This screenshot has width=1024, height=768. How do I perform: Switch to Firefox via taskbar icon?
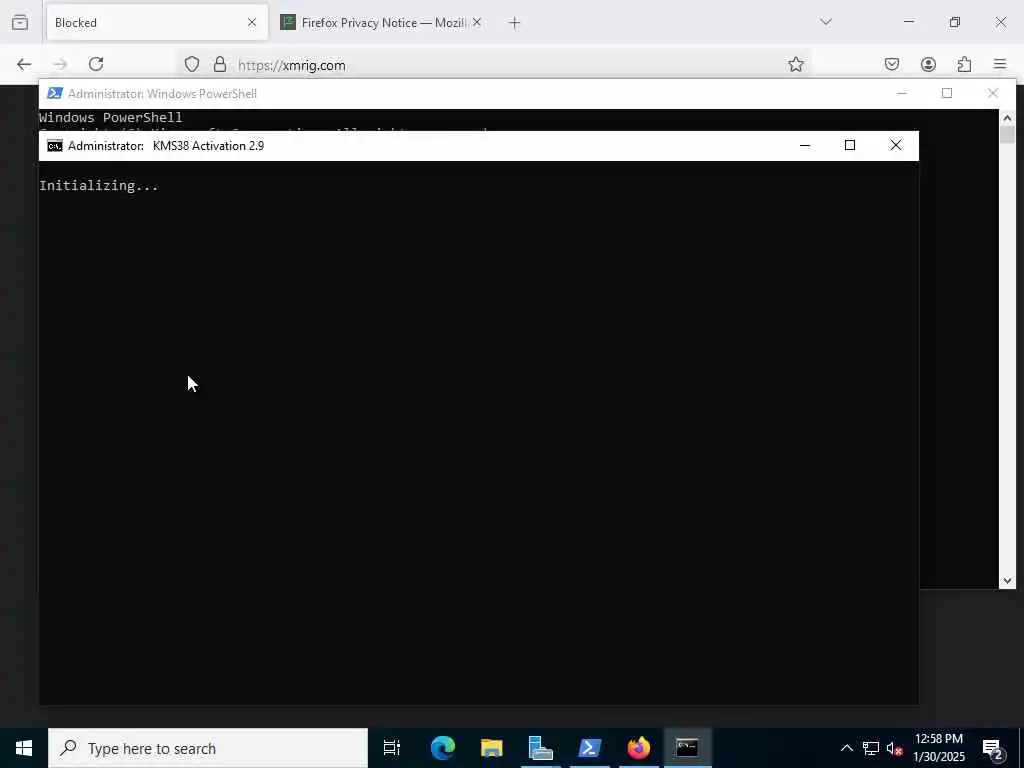tap(639, 748)
